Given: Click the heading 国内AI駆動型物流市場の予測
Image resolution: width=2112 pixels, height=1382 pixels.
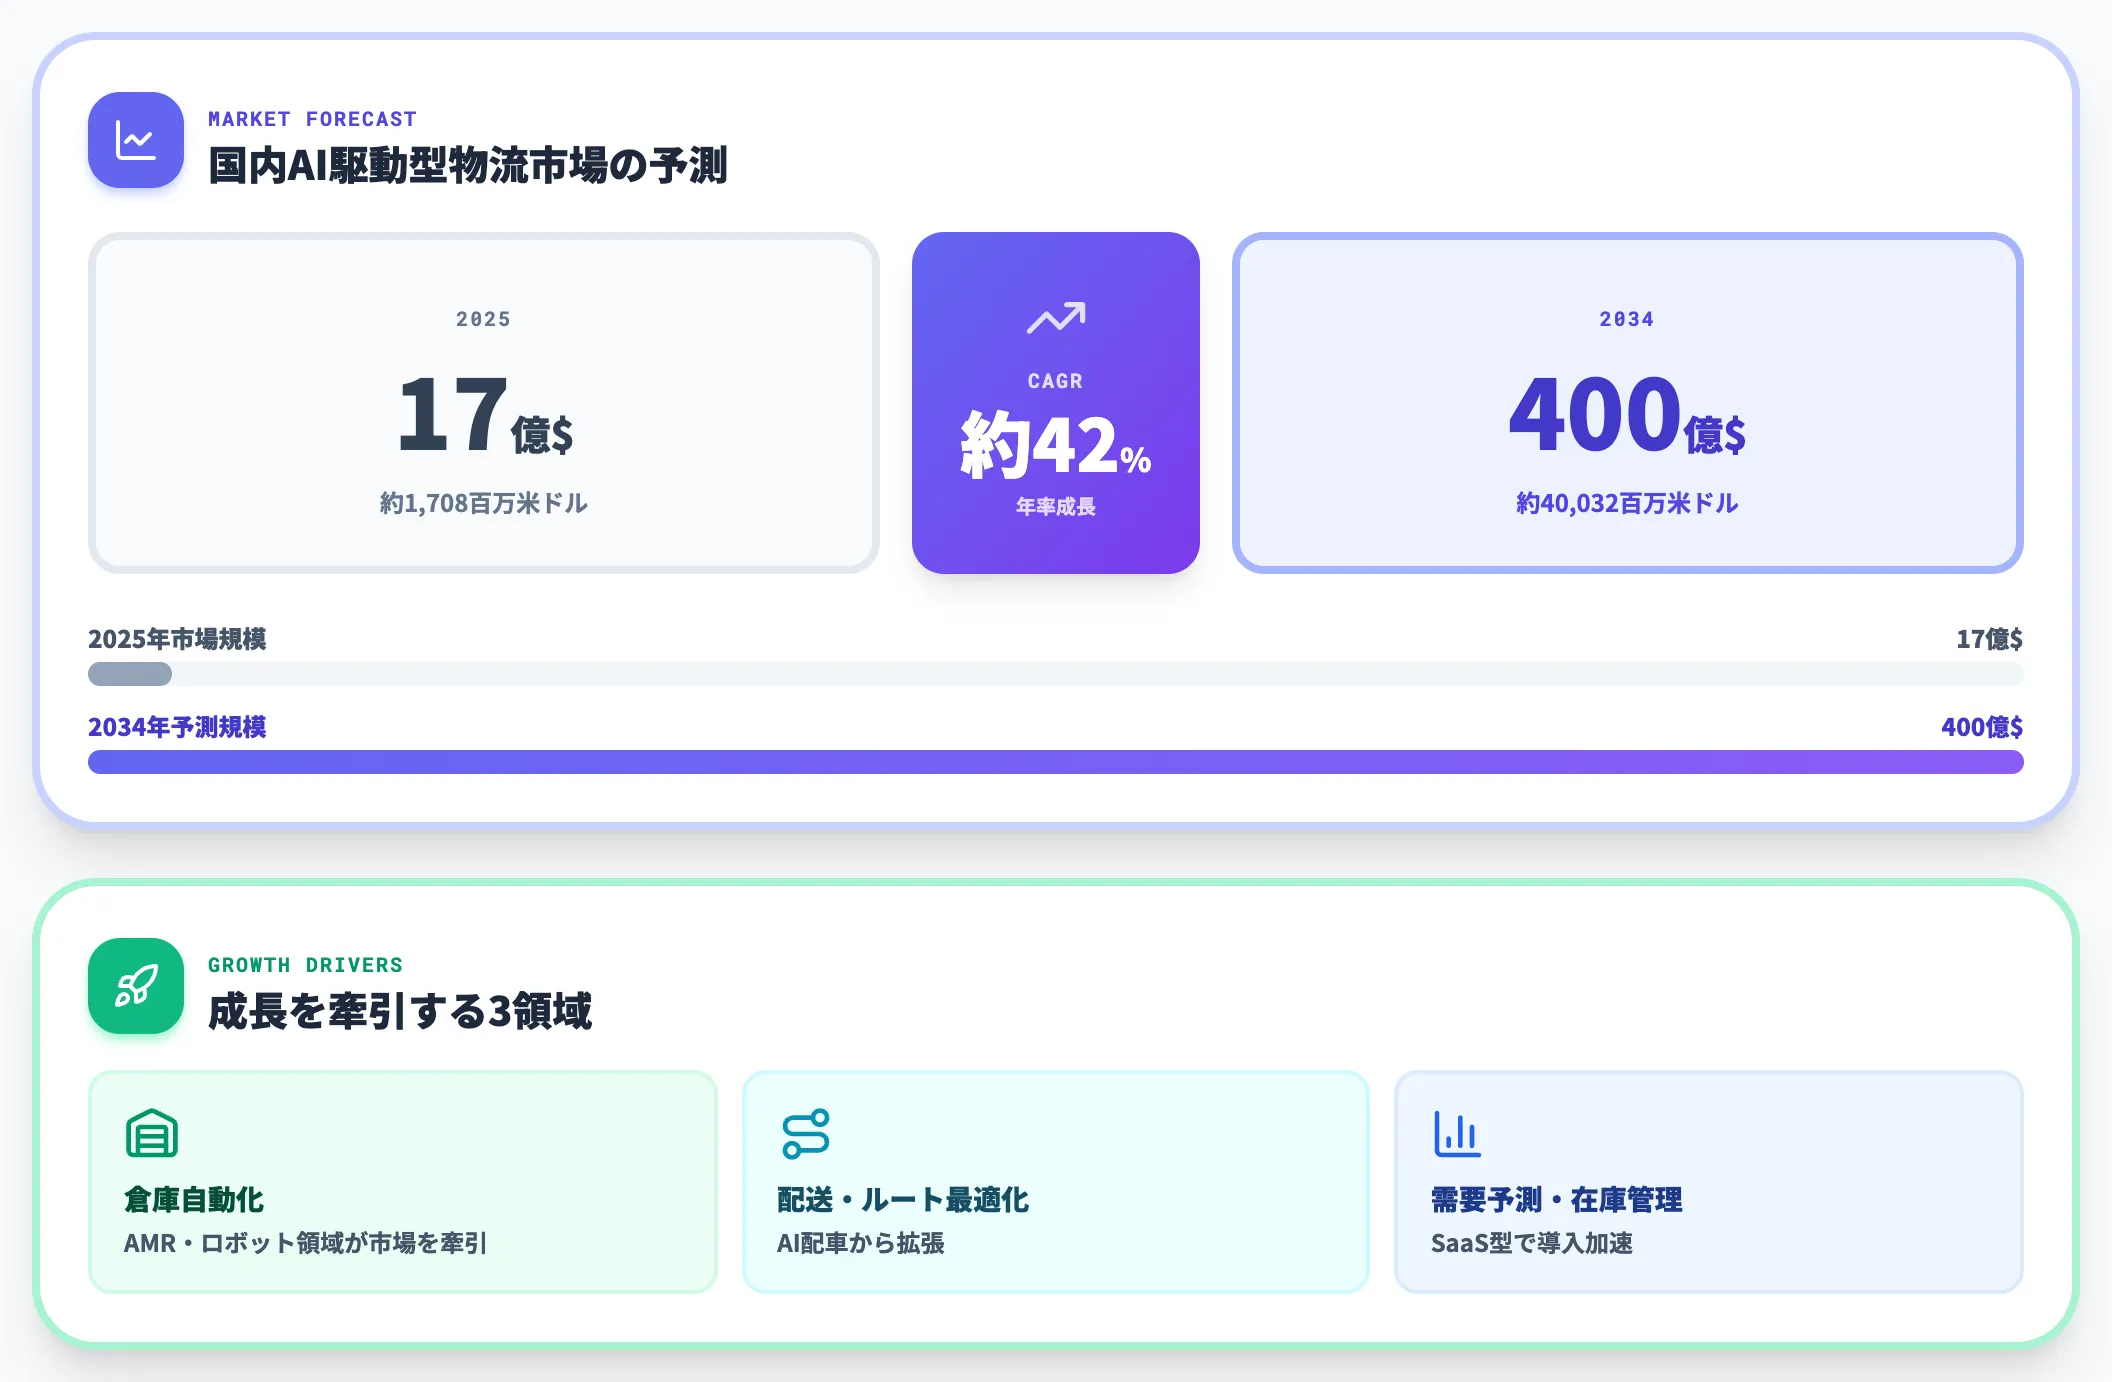Looking at the screenshot, I should click(468, 166).
